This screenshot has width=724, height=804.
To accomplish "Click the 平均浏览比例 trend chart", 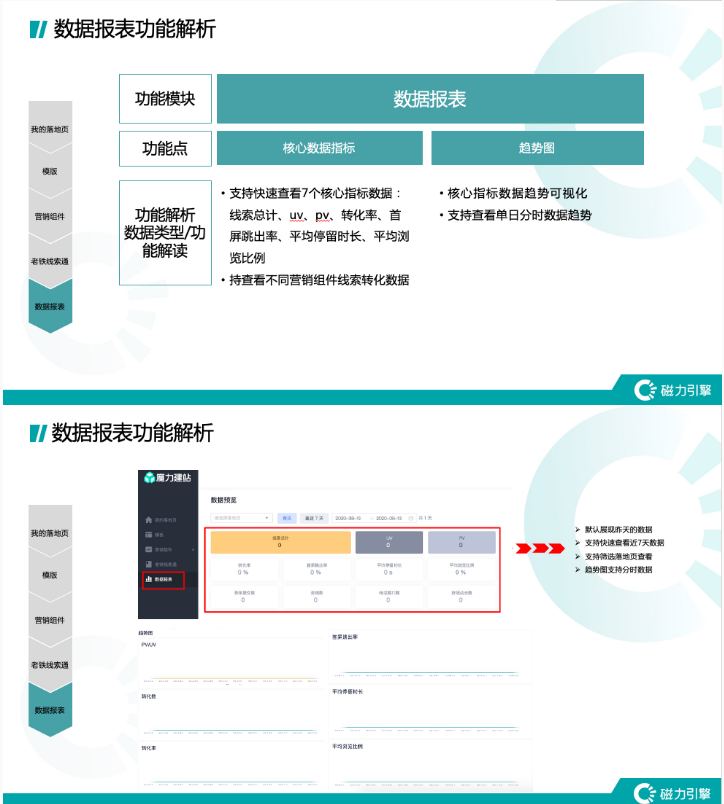I will (430, 766).
